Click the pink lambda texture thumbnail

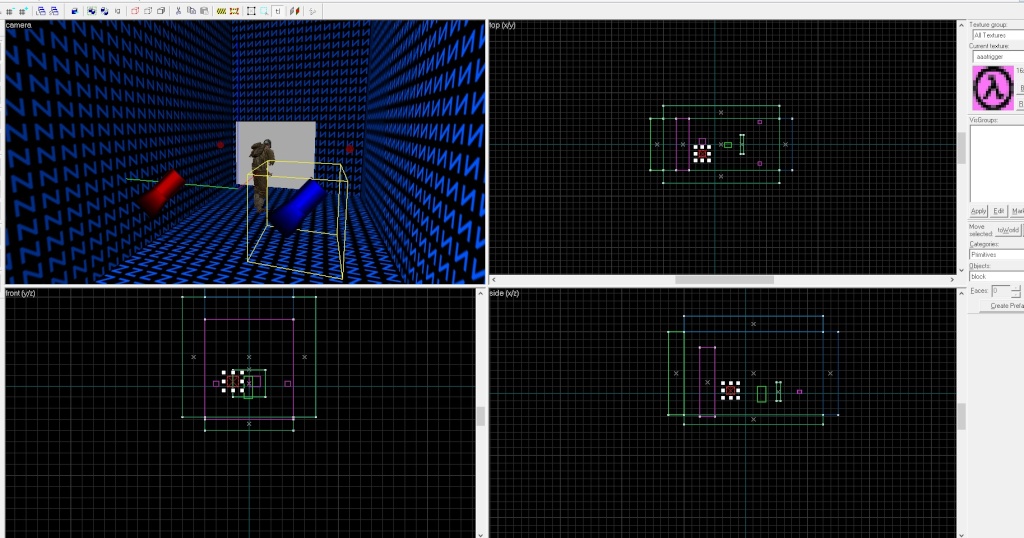click(993, 88)
